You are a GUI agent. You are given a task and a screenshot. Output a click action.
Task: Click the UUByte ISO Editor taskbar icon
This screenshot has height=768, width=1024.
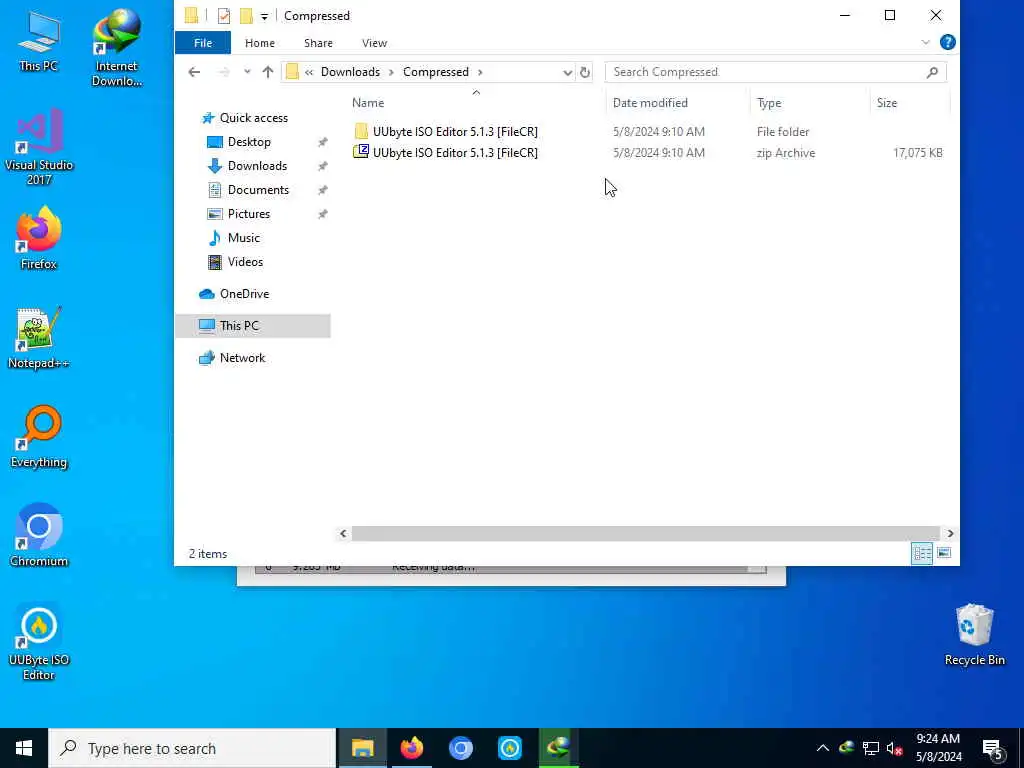pyautogui.click(x=509, y=748)
